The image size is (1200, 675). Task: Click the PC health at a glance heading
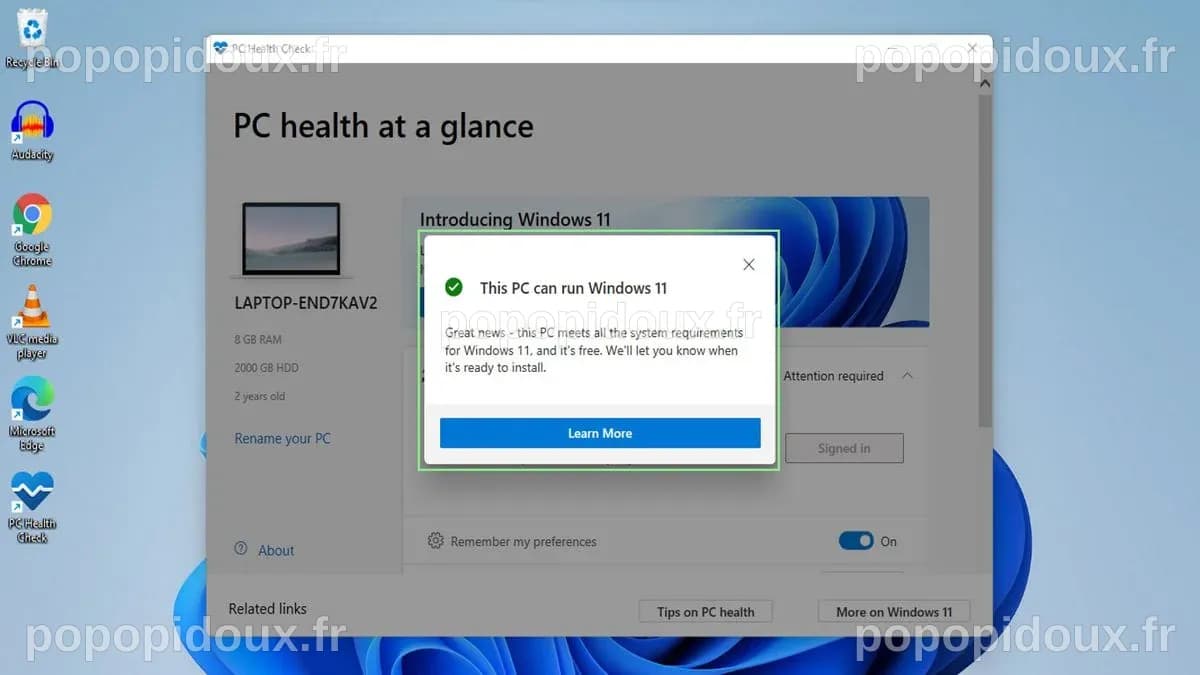click(x=383, y=127)
